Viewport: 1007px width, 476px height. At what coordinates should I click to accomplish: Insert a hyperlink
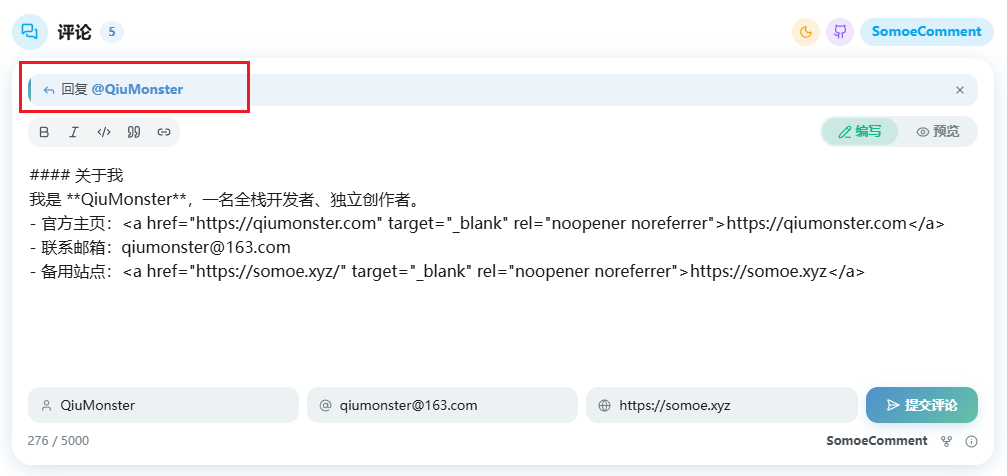[164, 132]
